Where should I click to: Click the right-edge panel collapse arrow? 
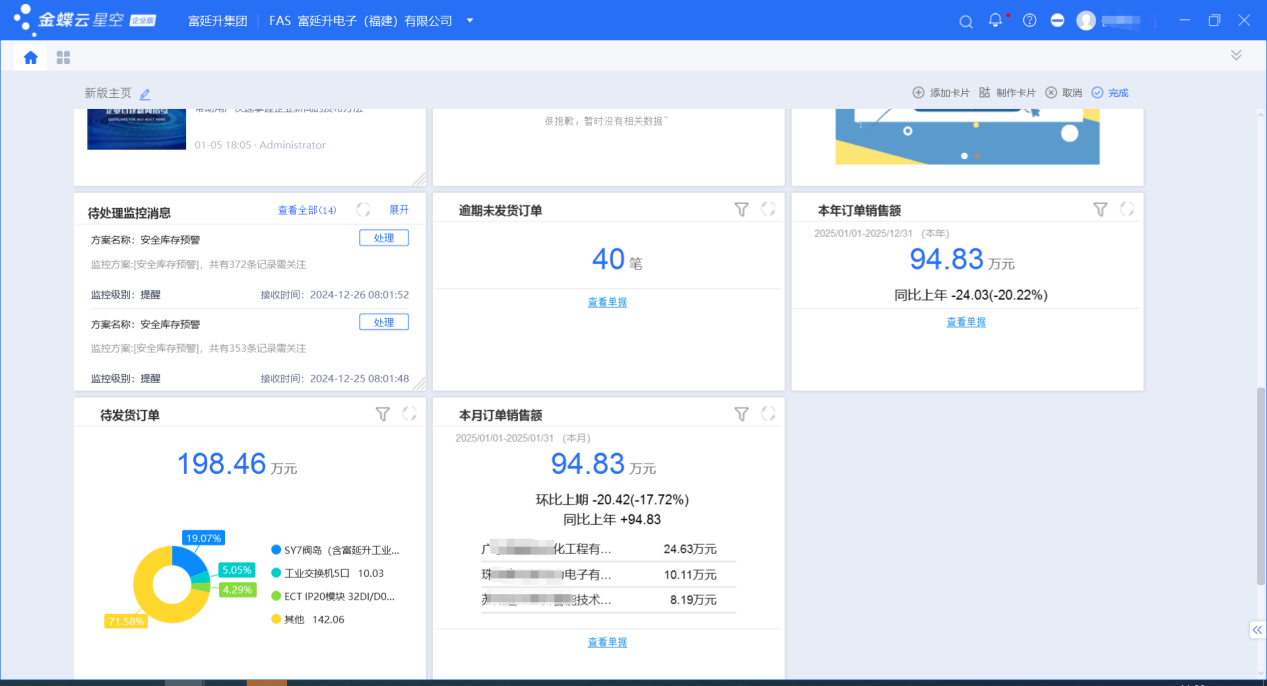click(x=1257, y=630)
